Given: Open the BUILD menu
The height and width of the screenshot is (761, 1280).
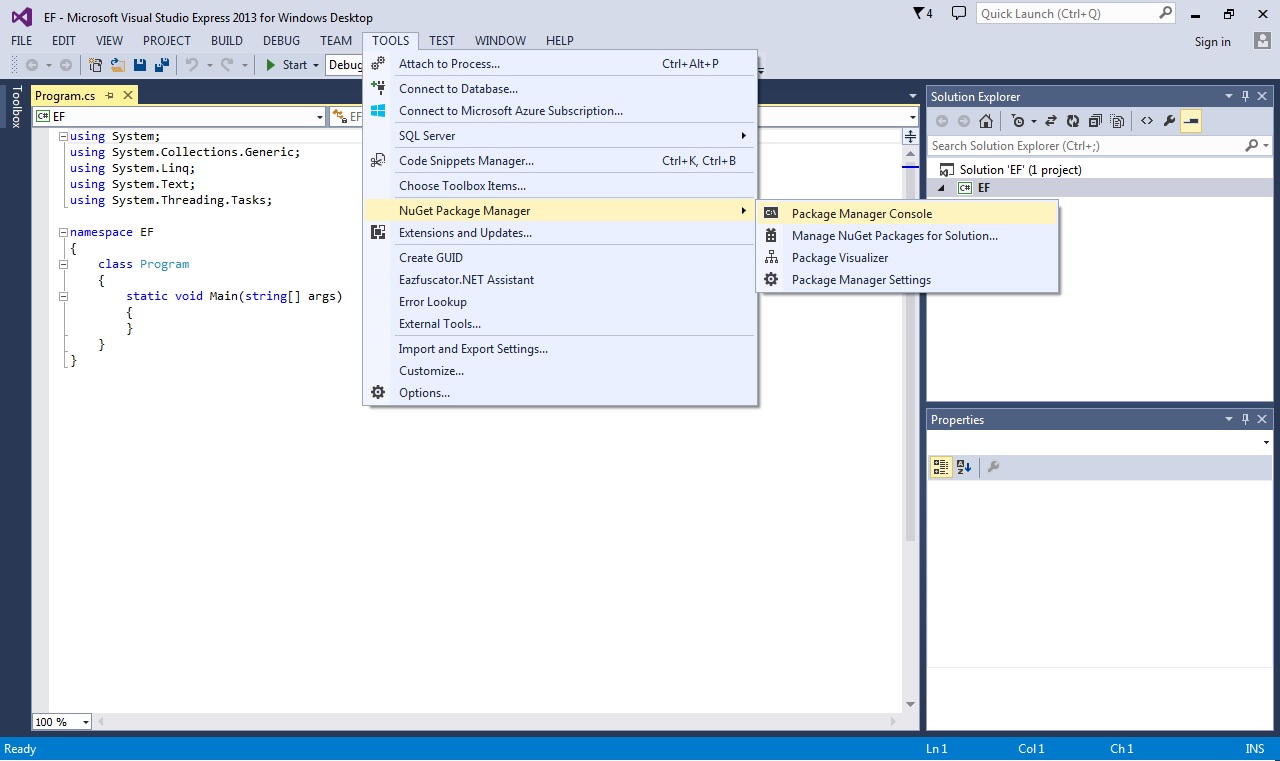Looking at the screenshot, I should coord(227,41).
